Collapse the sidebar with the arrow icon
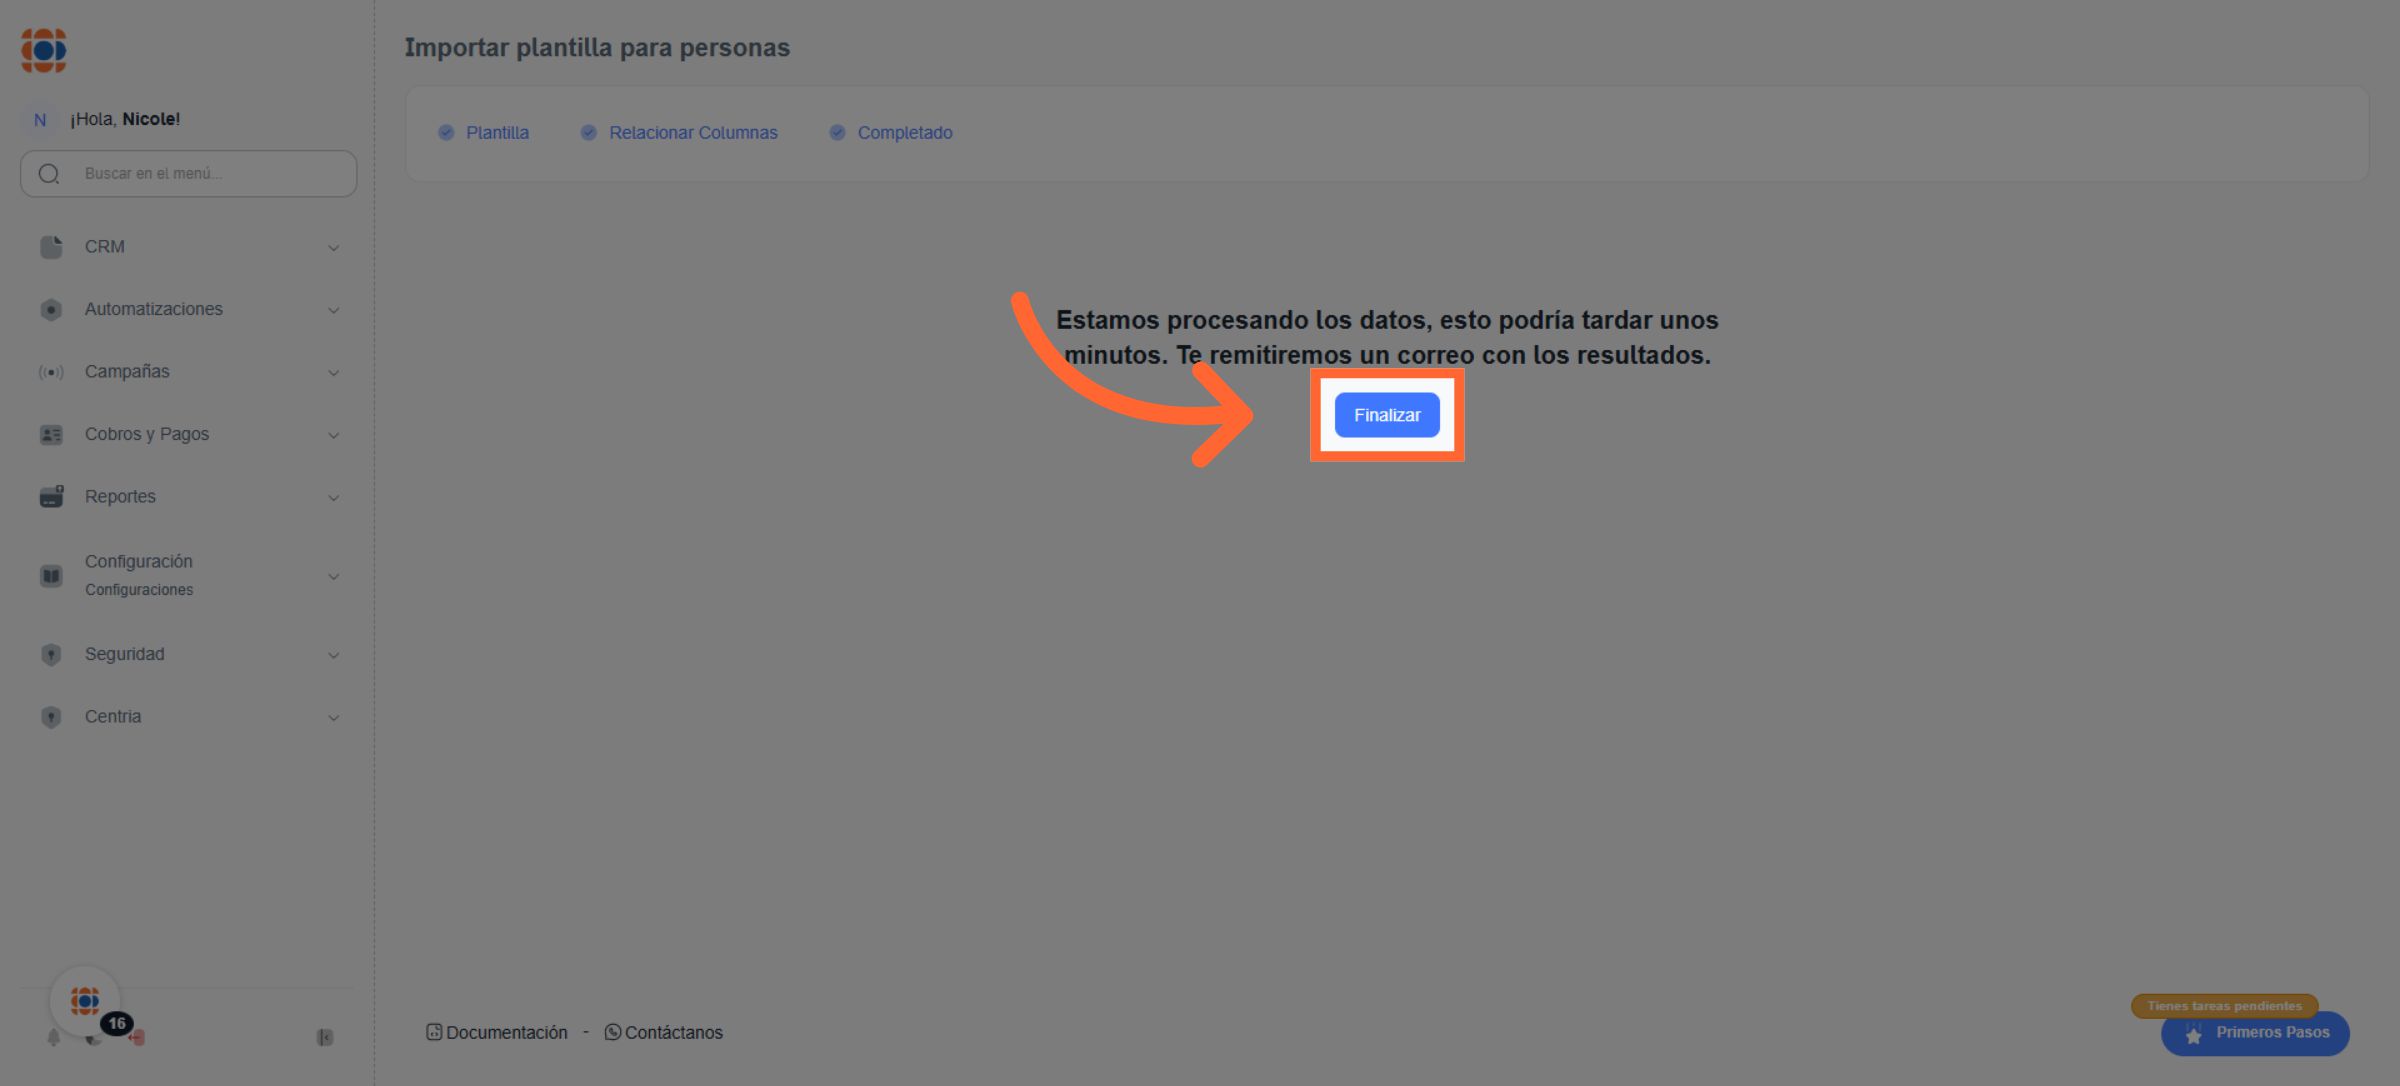This screenshot has height=1086, width=2400. (325, 1037)
